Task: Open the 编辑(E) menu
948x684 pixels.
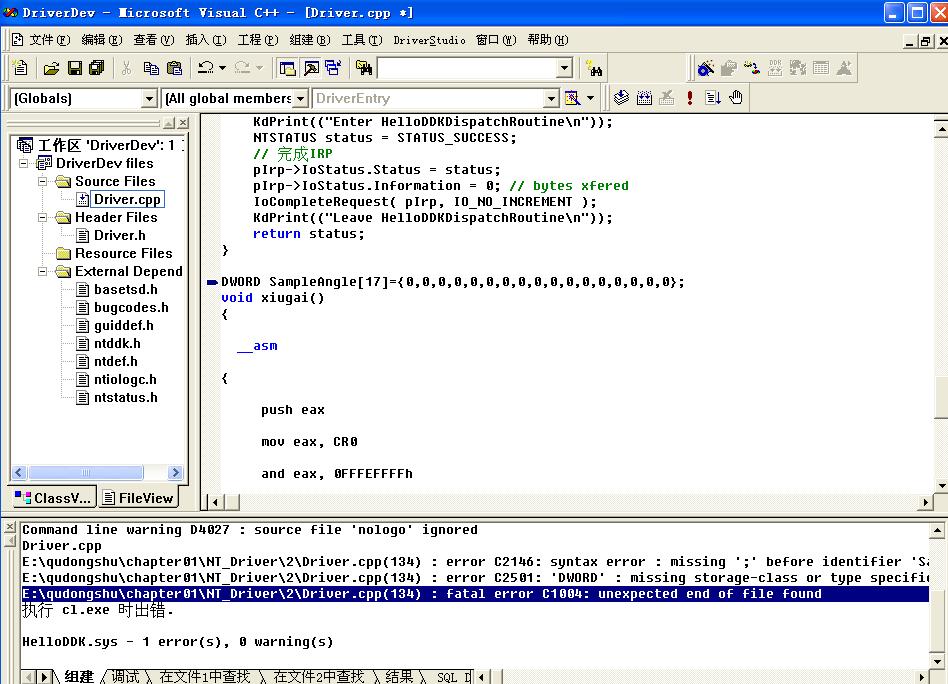Action: (x=102, y=40)
